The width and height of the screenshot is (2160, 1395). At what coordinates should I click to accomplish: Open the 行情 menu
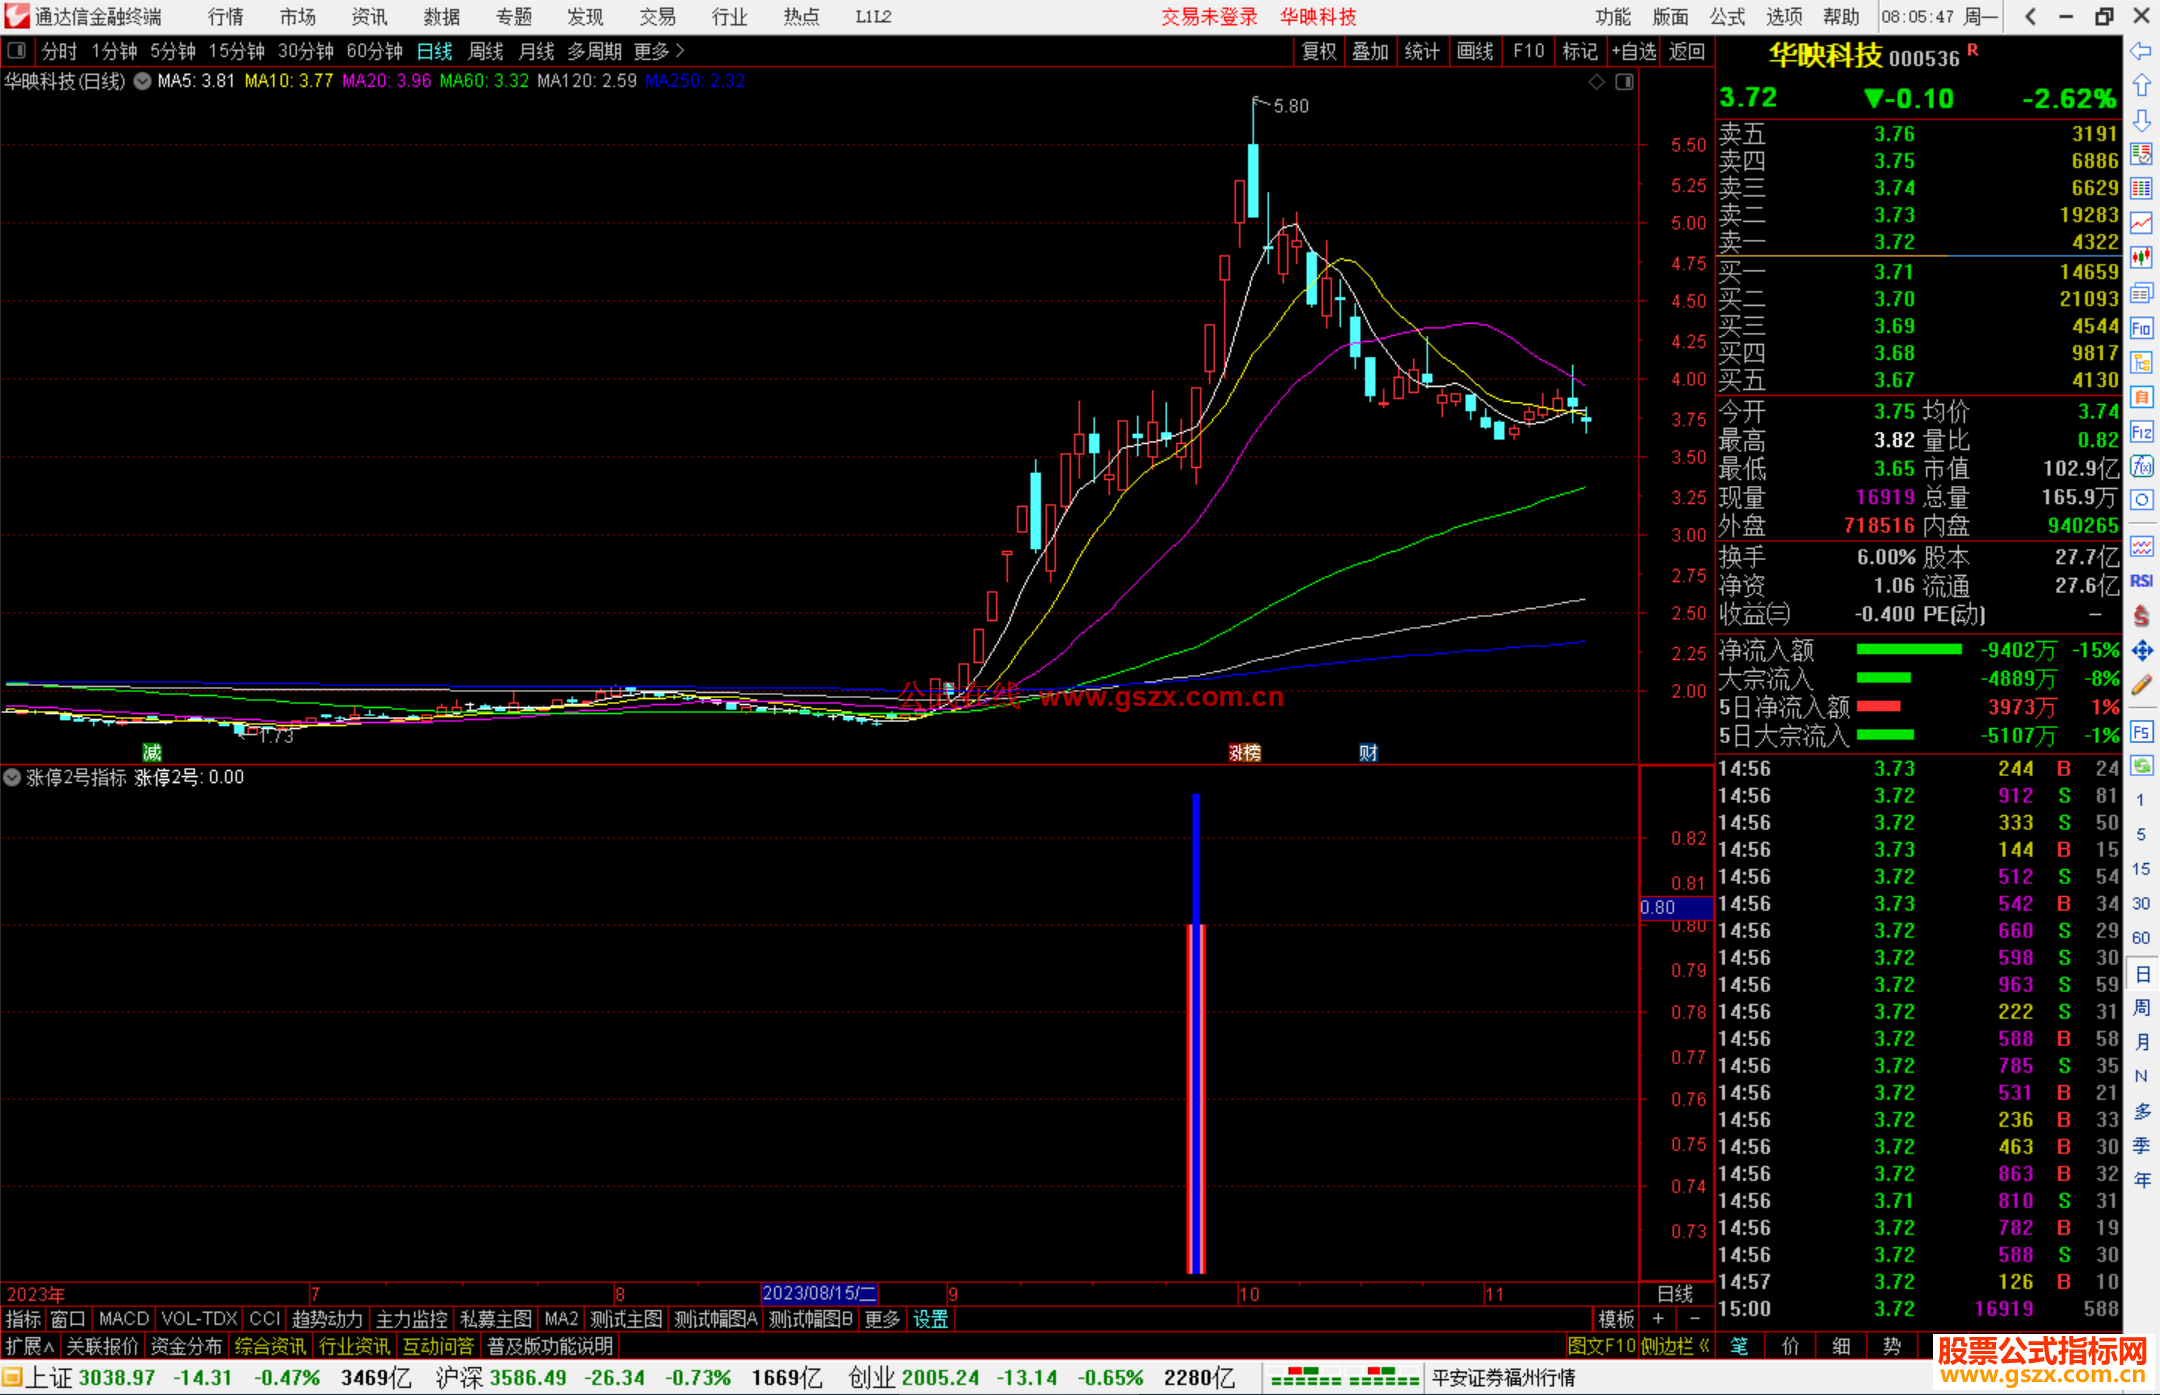(226, 17)
